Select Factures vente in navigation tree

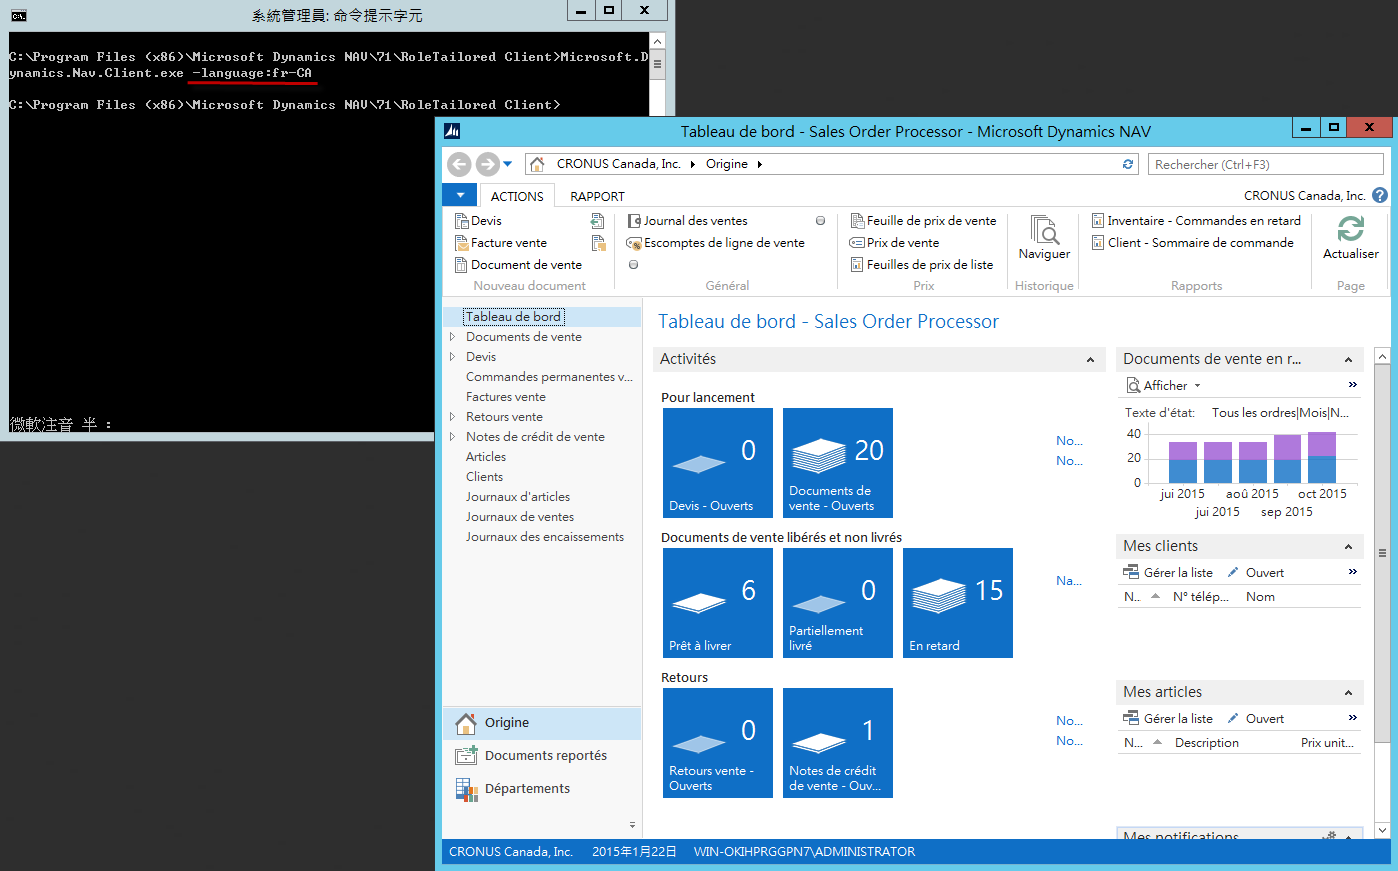coord(506,397)
